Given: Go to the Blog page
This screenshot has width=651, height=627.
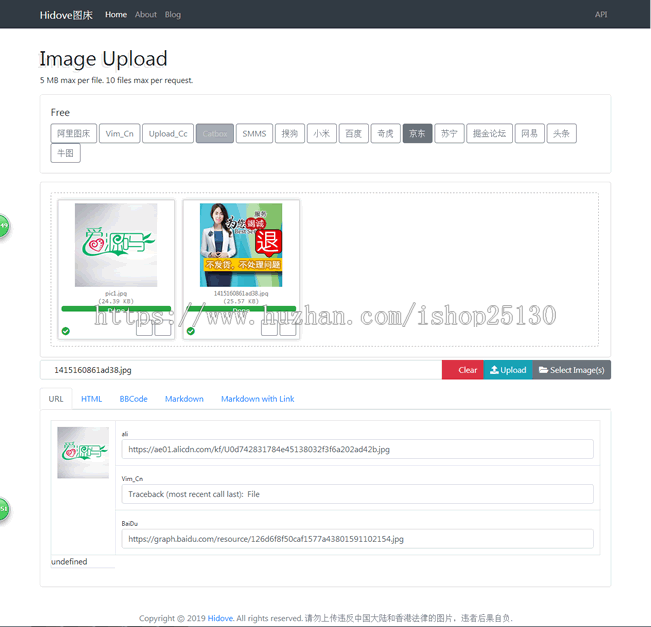Looking at the screenshot, I should click(x=173, y=15).
